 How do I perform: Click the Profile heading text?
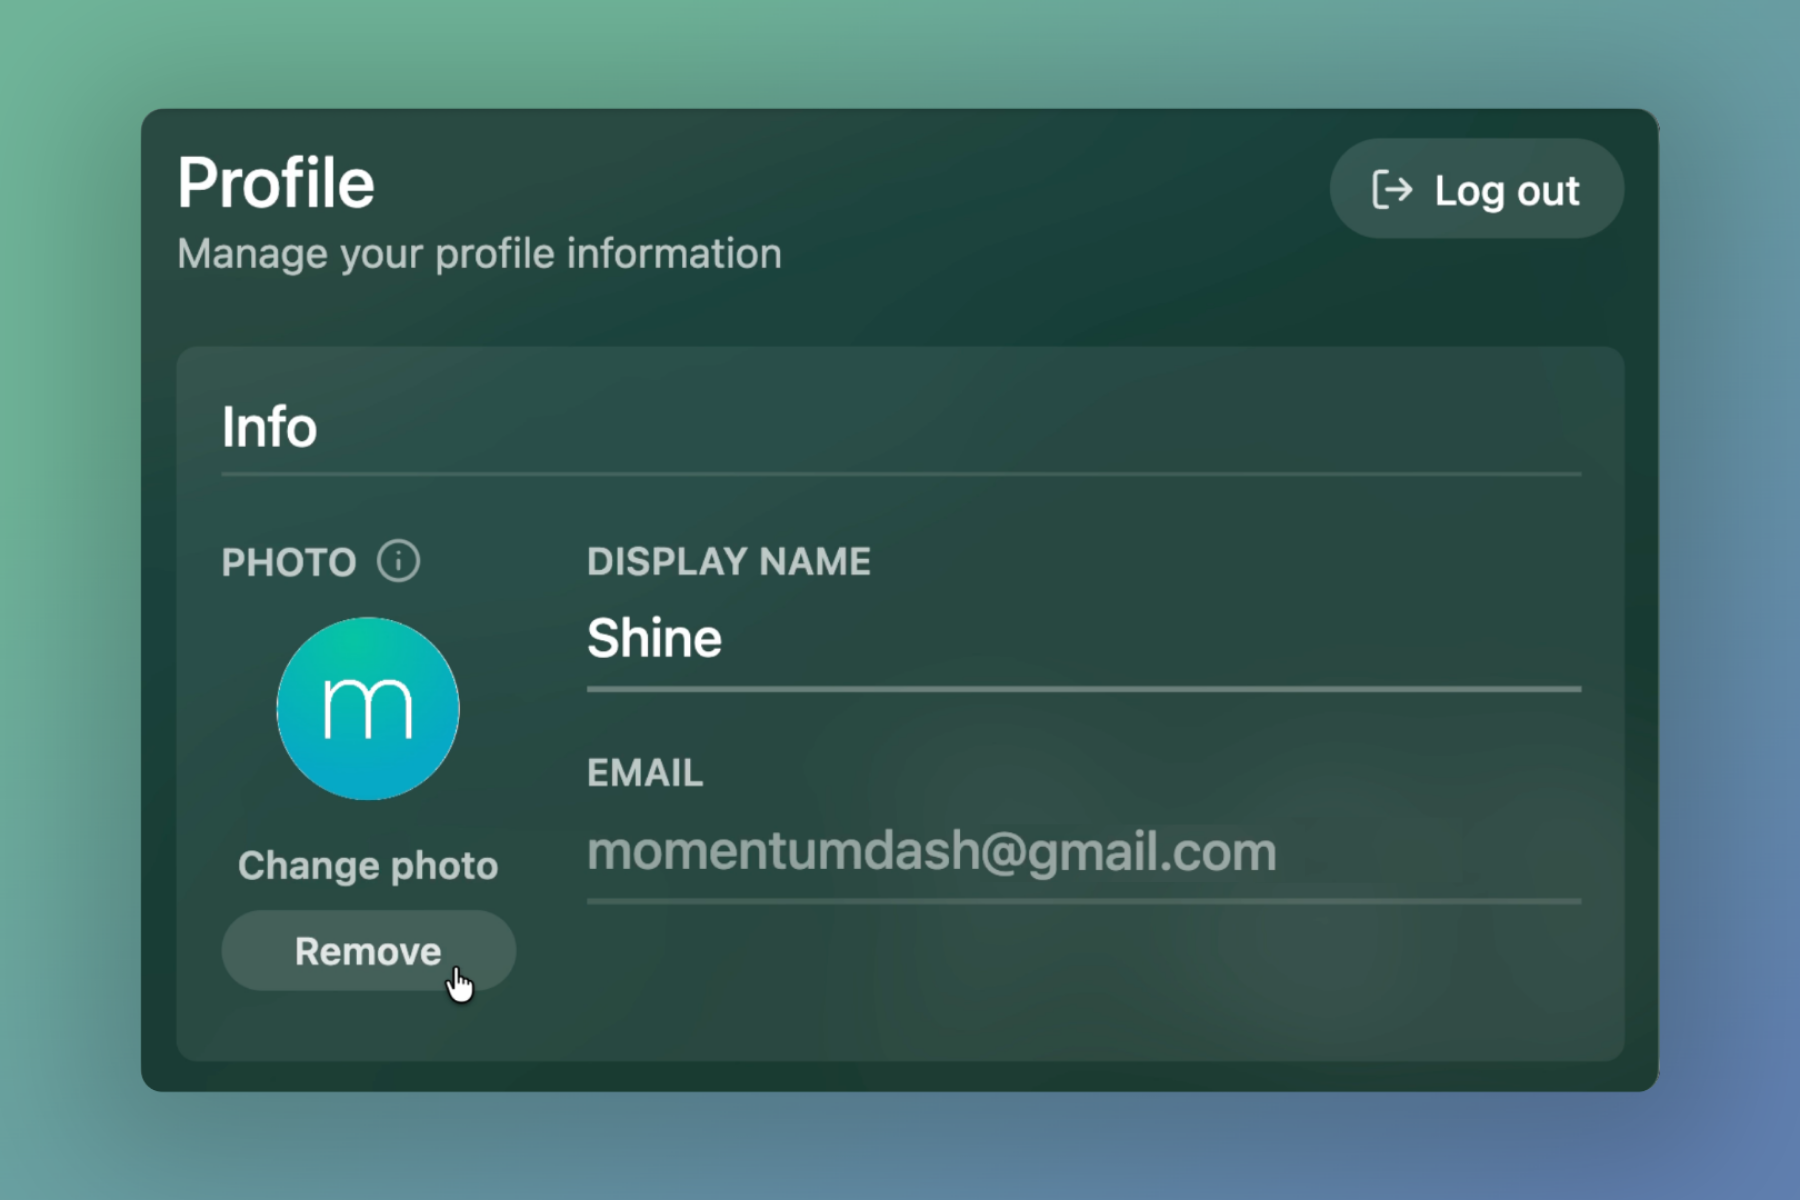(276, 184)
